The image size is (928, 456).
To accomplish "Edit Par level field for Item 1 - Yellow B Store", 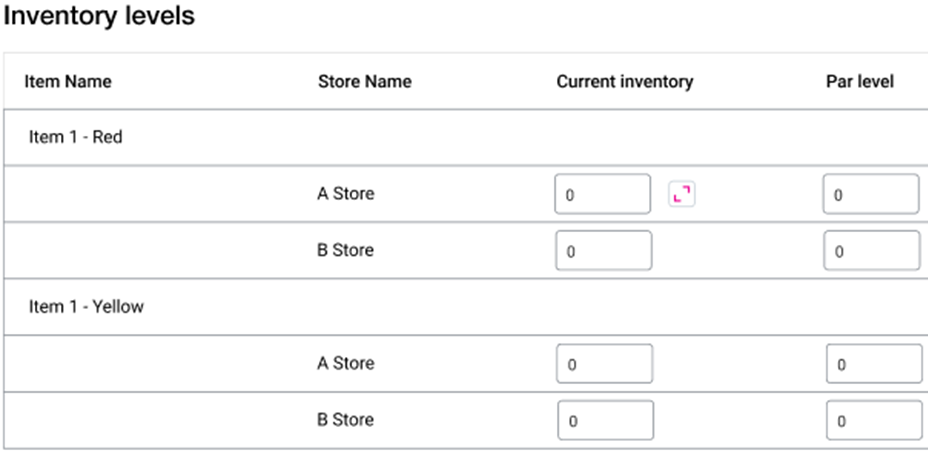I will 873,421.
